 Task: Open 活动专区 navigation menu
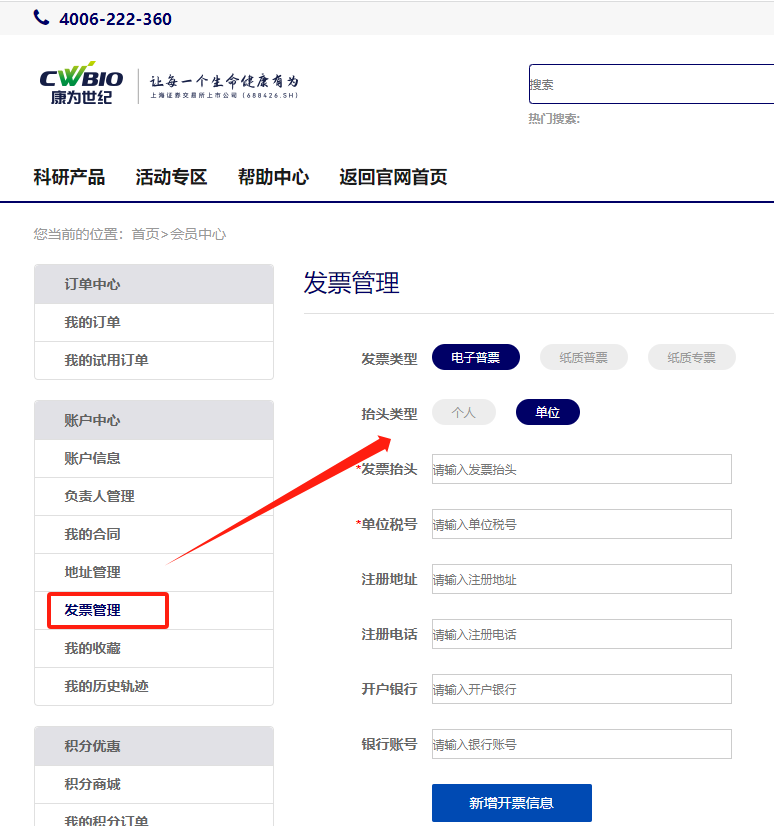[171, 177]
